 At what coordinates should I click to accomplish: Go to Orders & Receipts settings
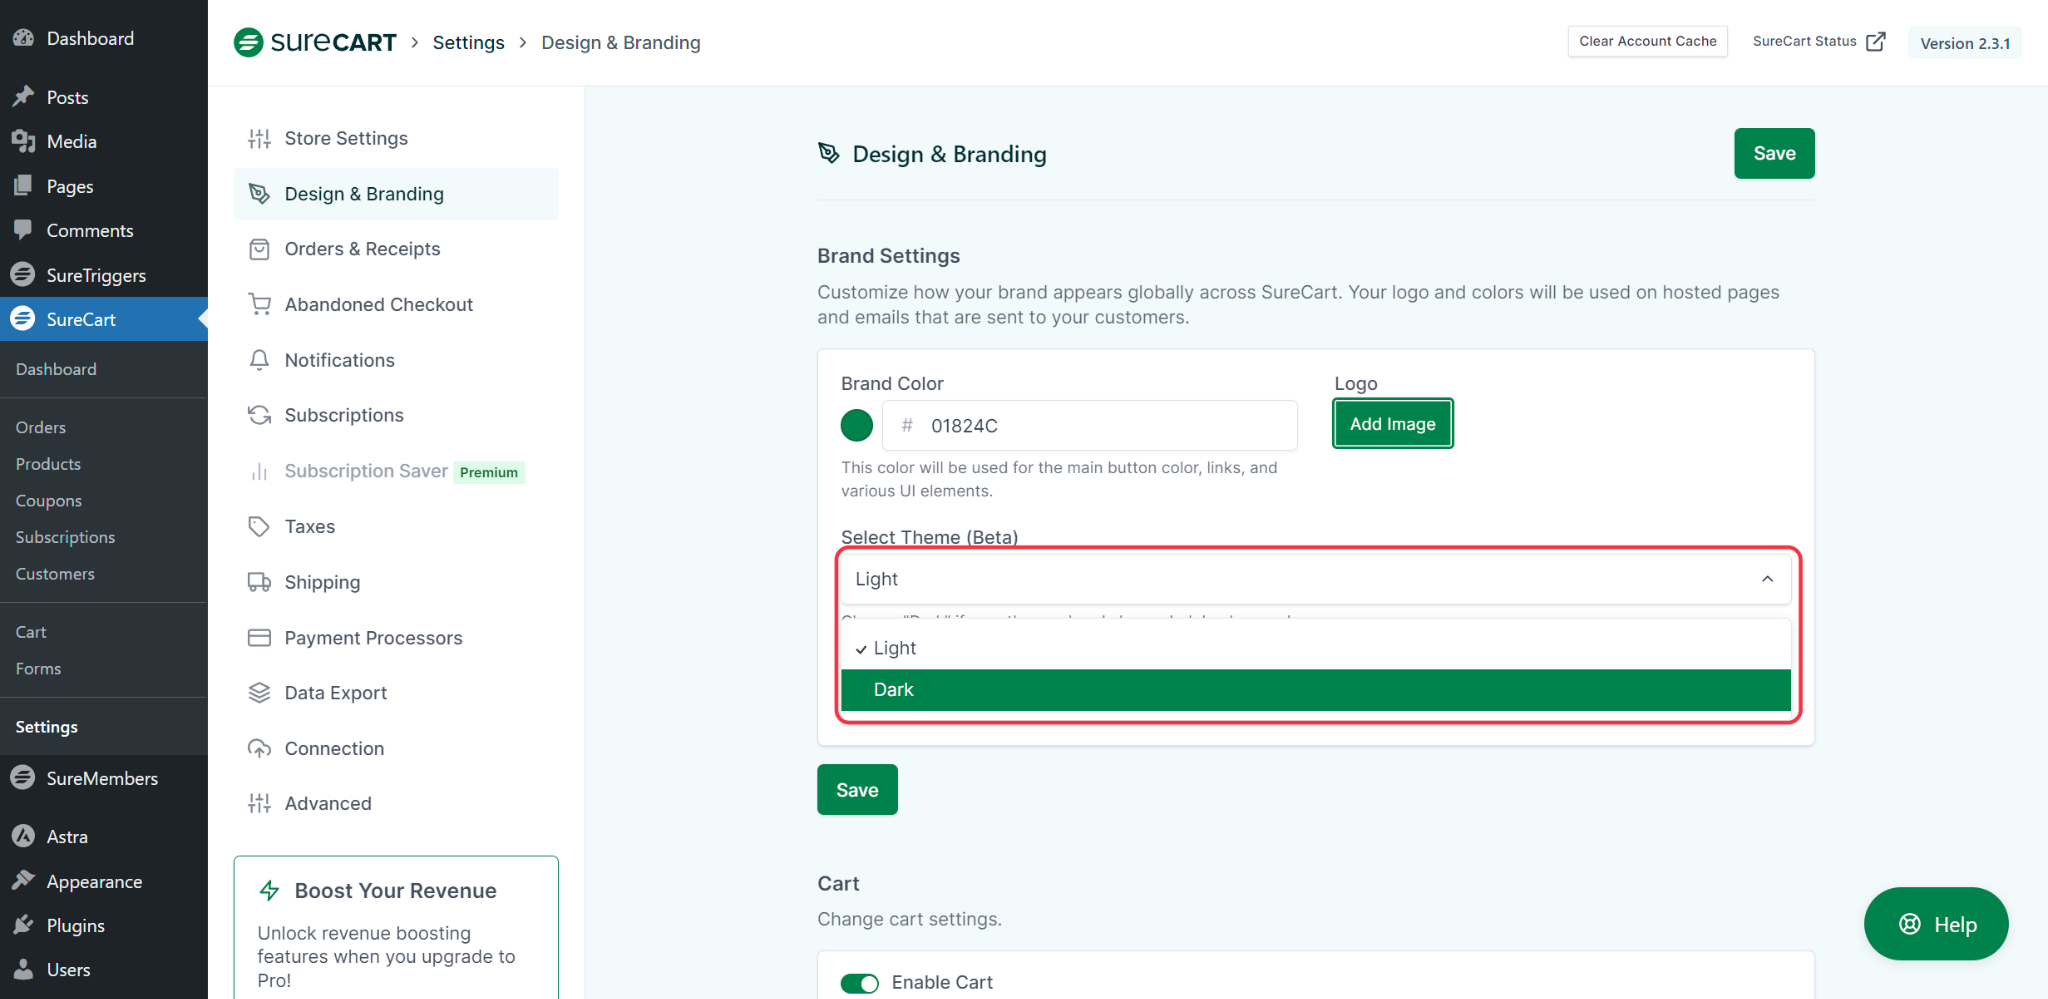396,249
